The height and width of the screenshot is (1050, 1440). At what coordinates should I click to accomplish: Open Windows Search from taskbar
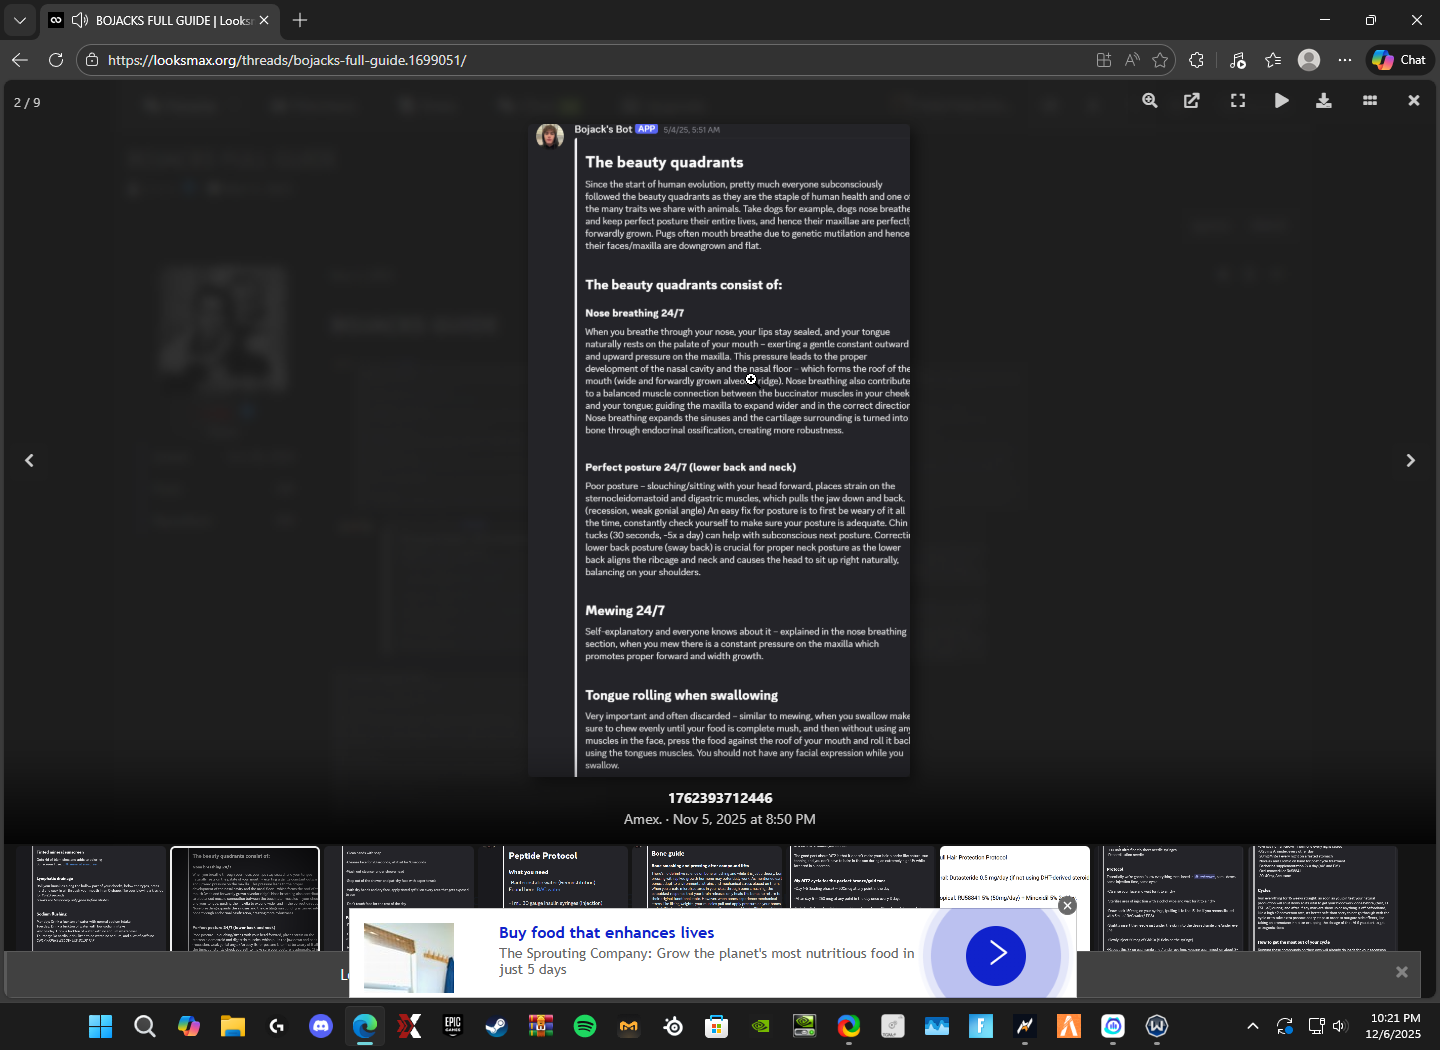pyautogui.click(x=145, y=1026)
